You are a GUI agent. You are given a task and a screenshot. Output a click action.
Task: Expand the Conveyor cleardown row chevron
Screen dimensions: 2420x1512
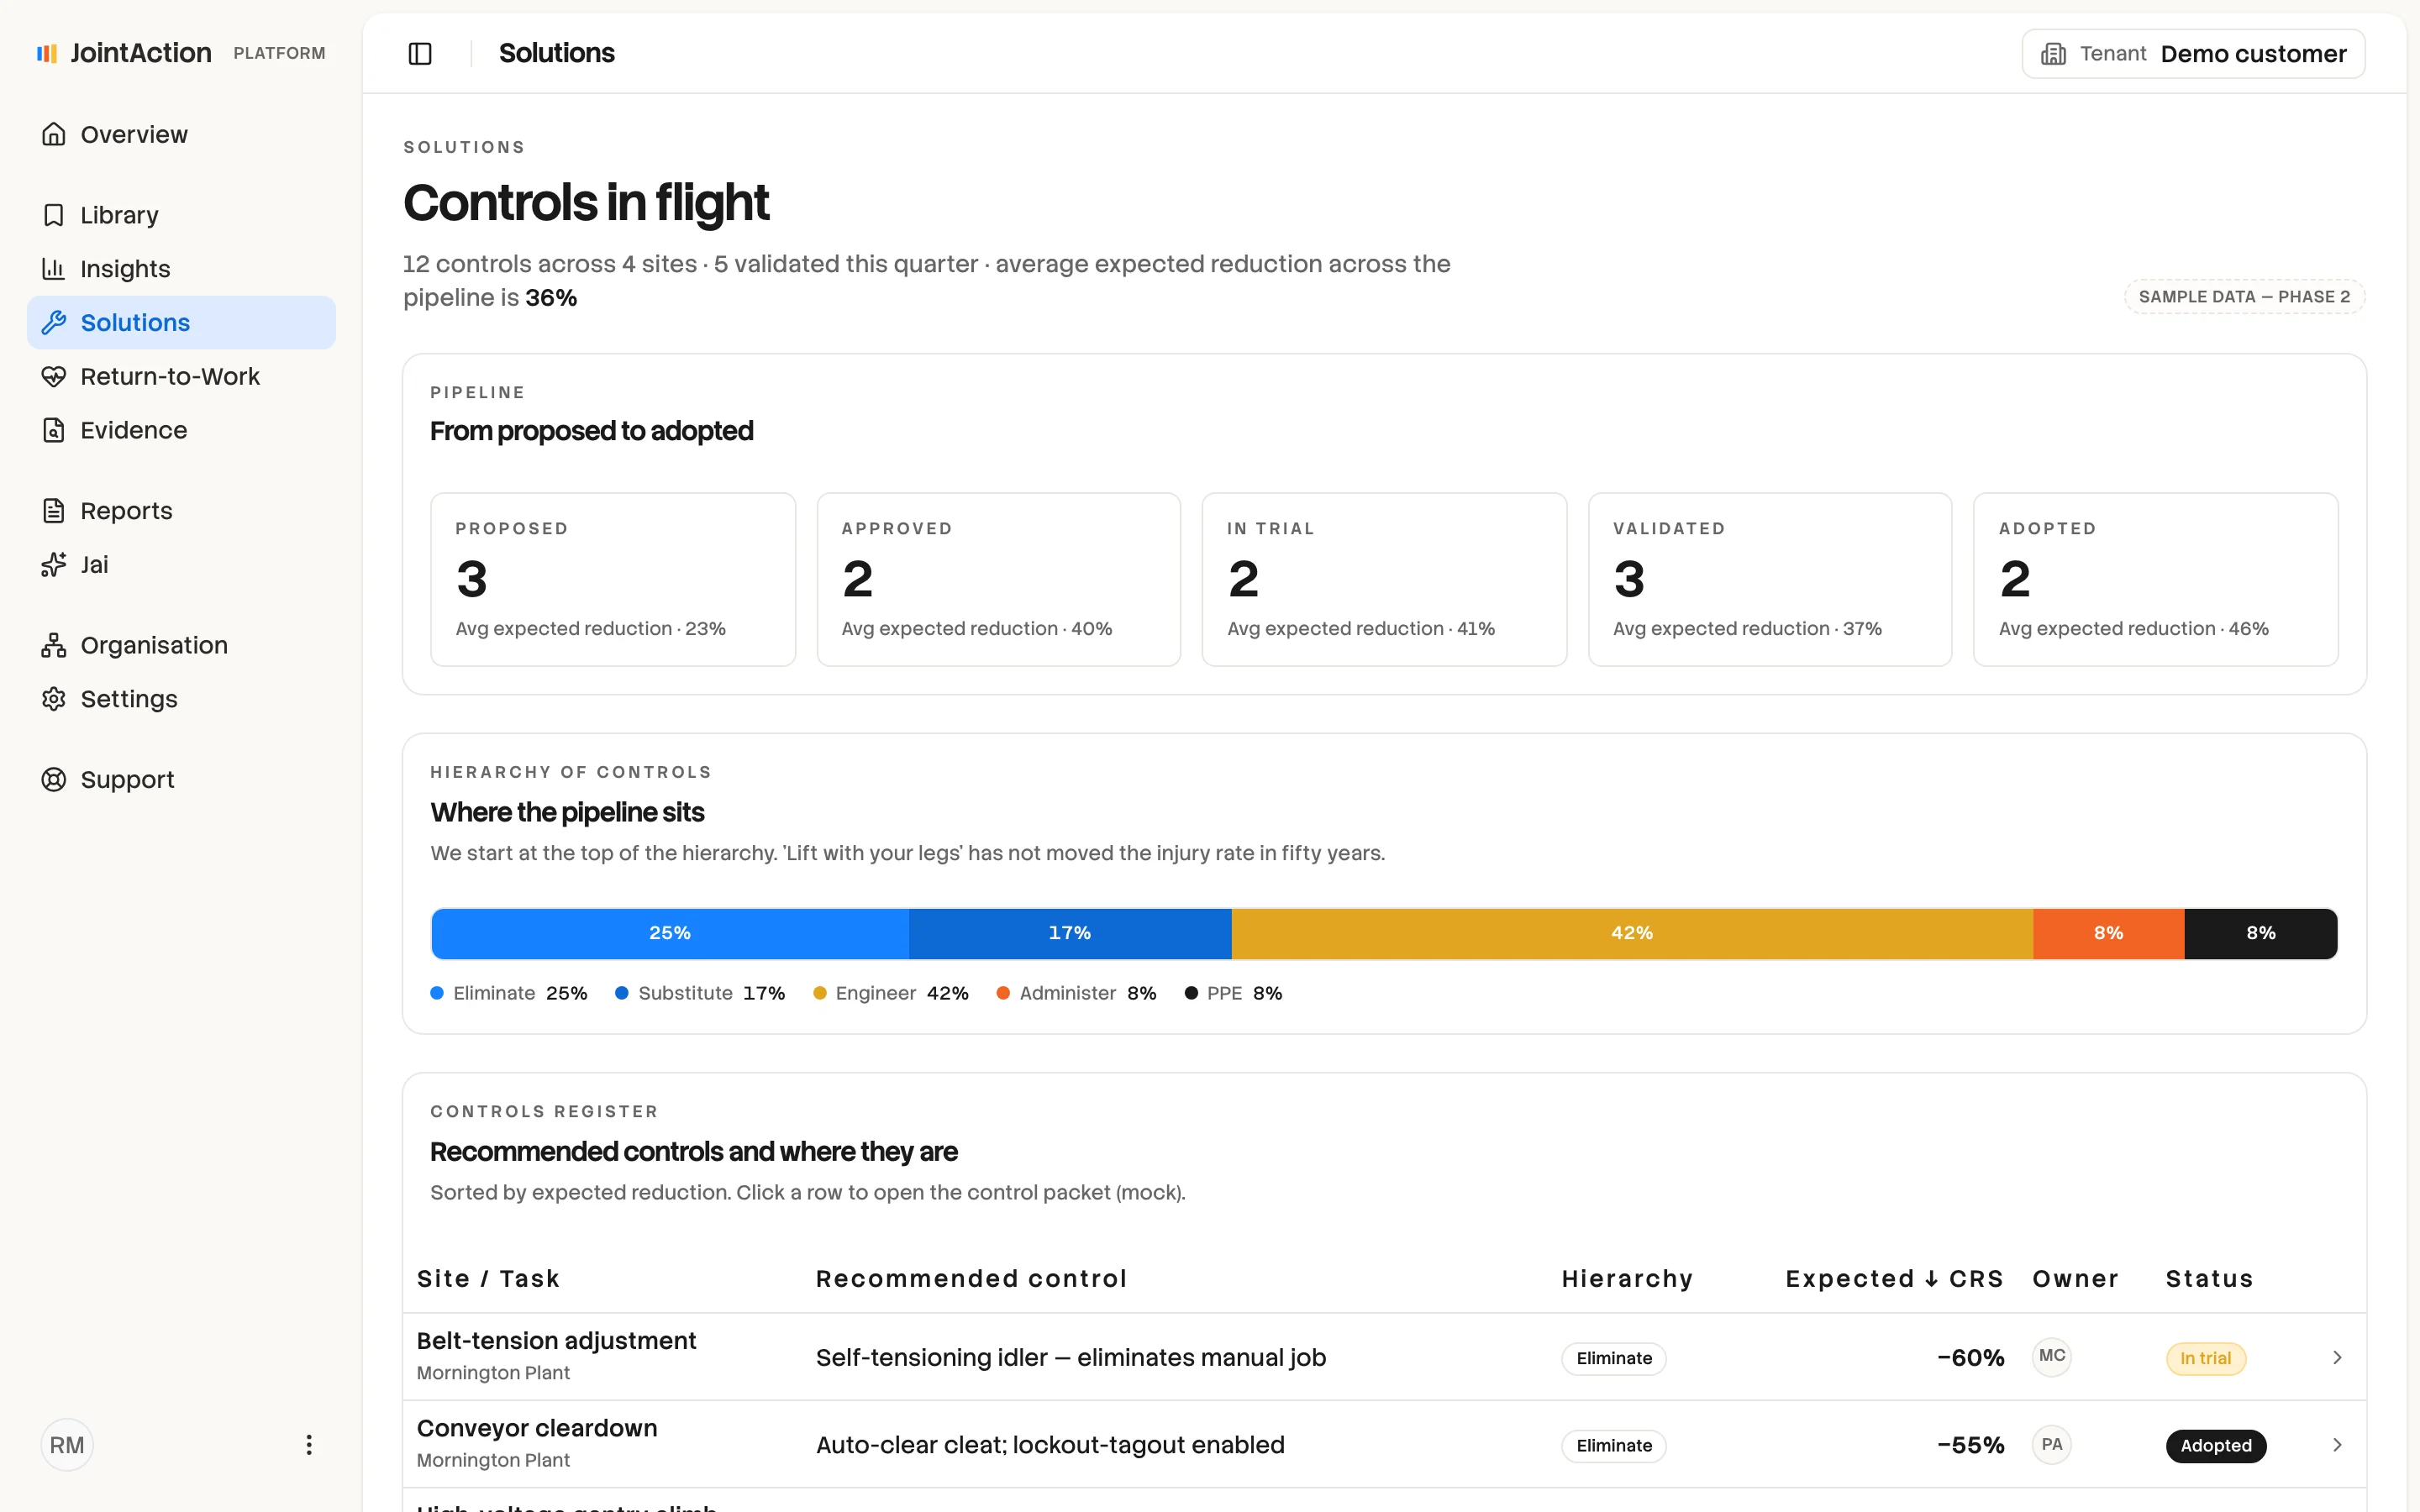pyautogui.click(x=2337, y=1445)
